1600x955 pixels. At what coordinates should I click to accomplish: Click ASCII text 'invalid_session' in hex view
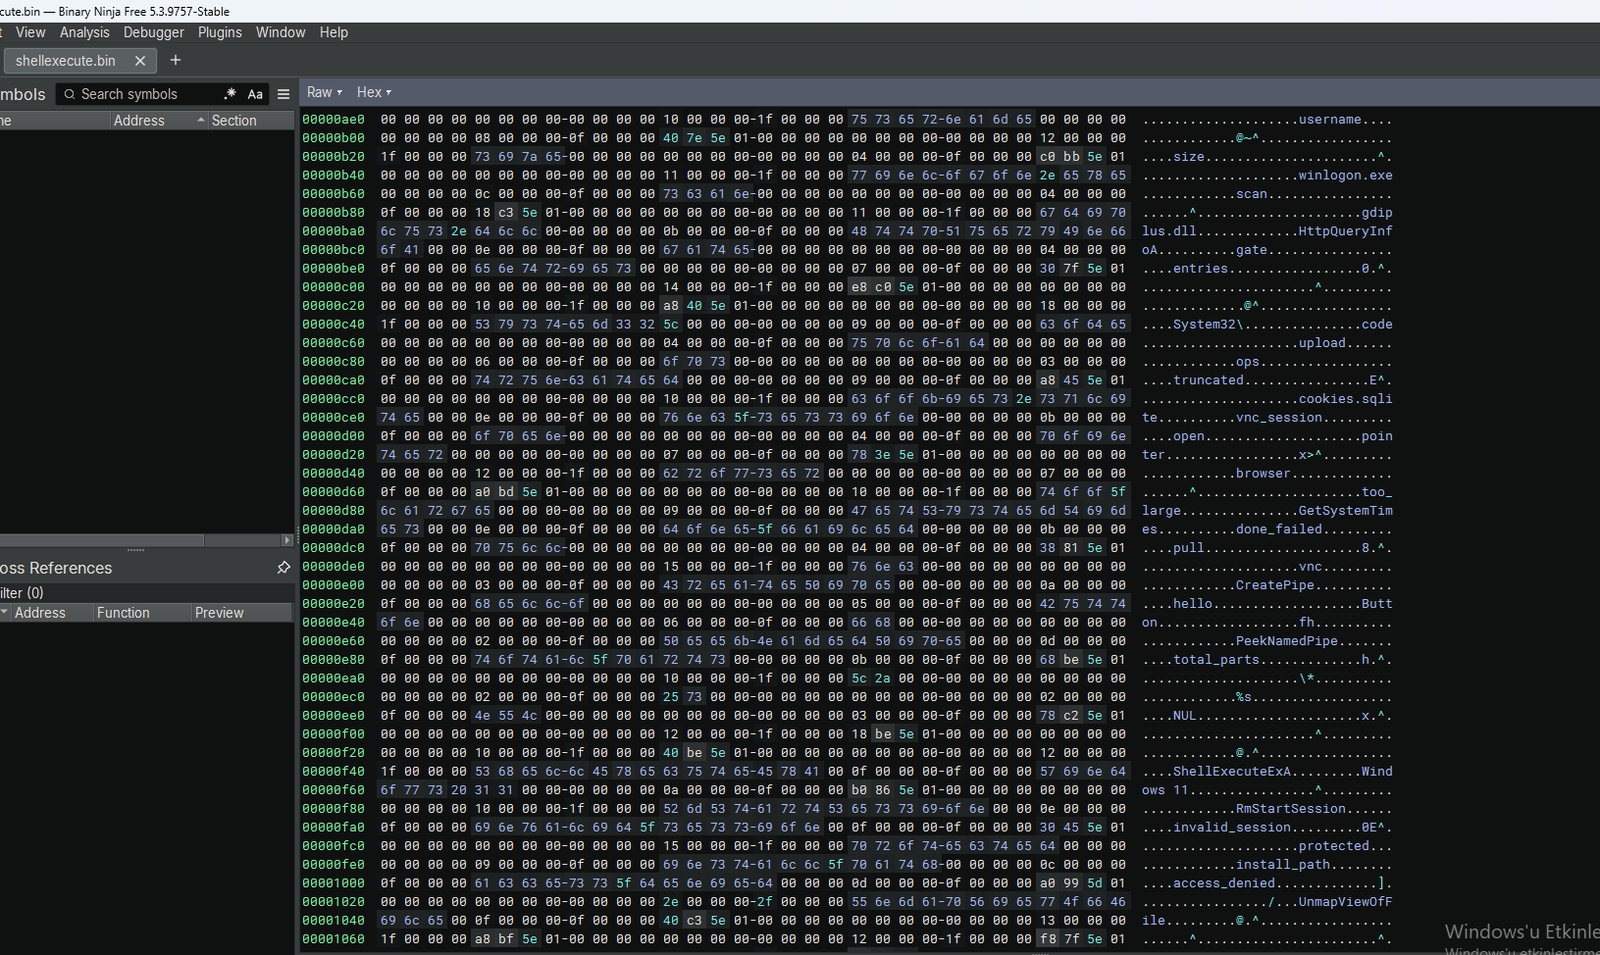[1232, 827]
